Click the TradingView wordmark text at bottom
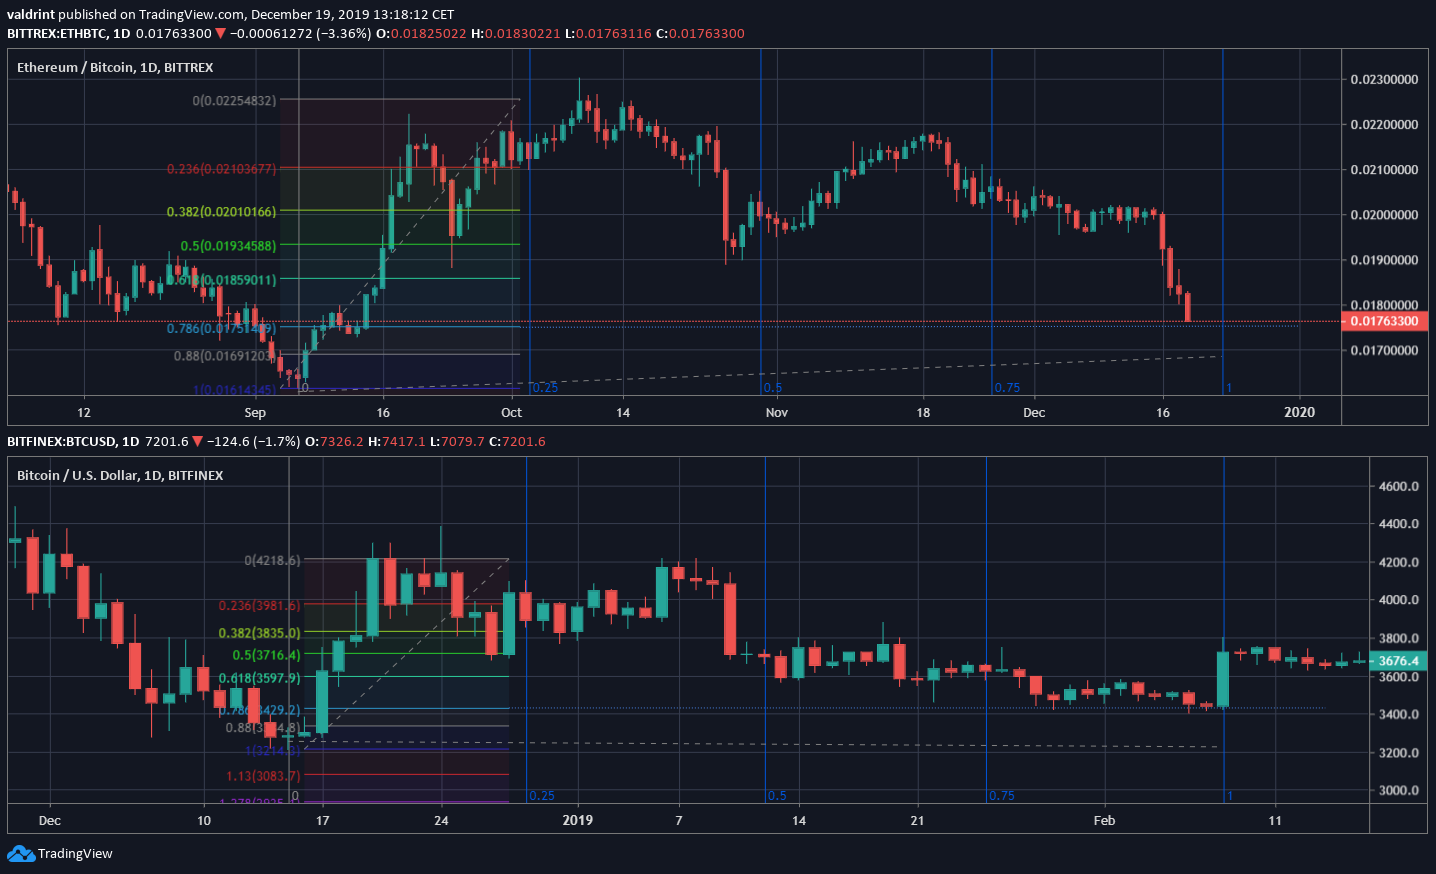 pos(75,854)
